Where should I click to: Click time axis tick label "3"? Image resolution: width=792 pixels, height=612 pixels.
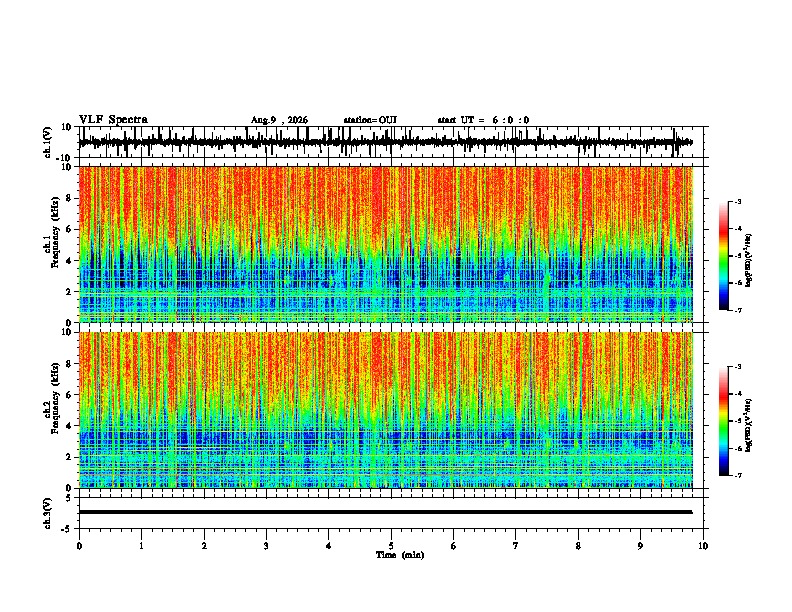coord(266,546)
